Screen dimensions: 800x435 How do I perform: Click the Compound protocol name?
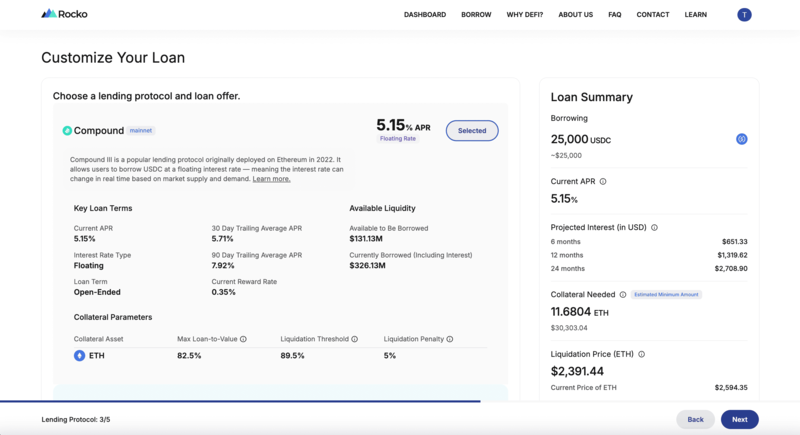(x=98, y=131)
